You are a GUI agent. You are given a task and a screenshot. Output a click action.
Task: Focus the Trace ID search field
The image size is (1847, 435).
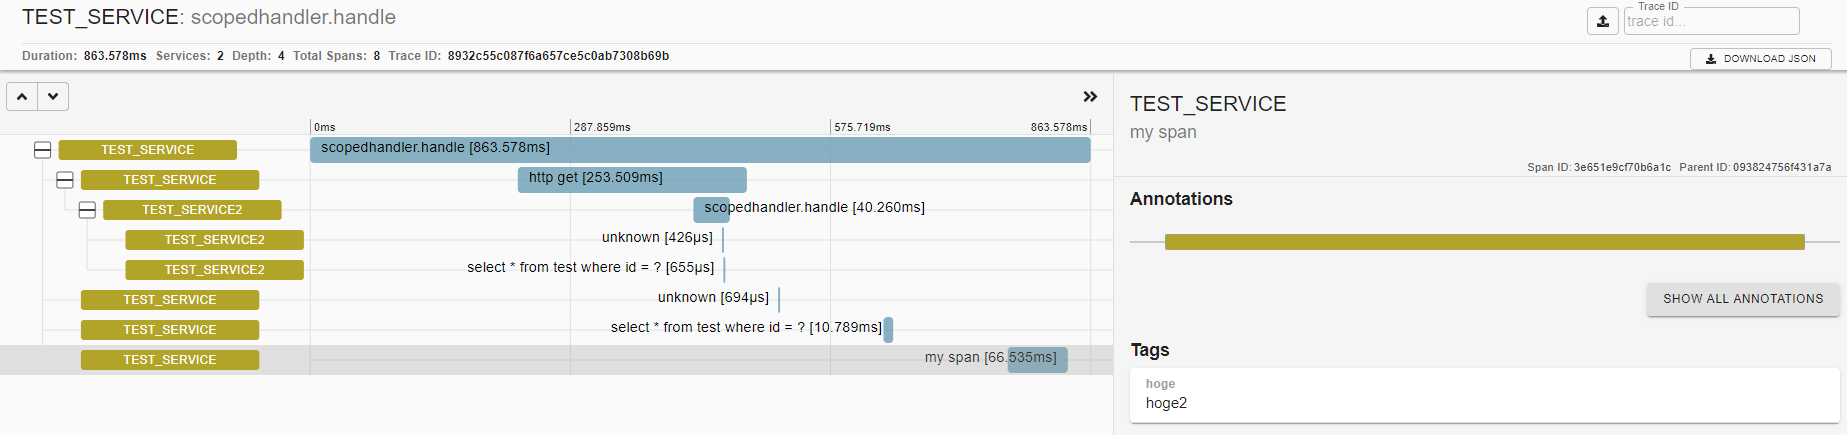(x=1711, y=21)
